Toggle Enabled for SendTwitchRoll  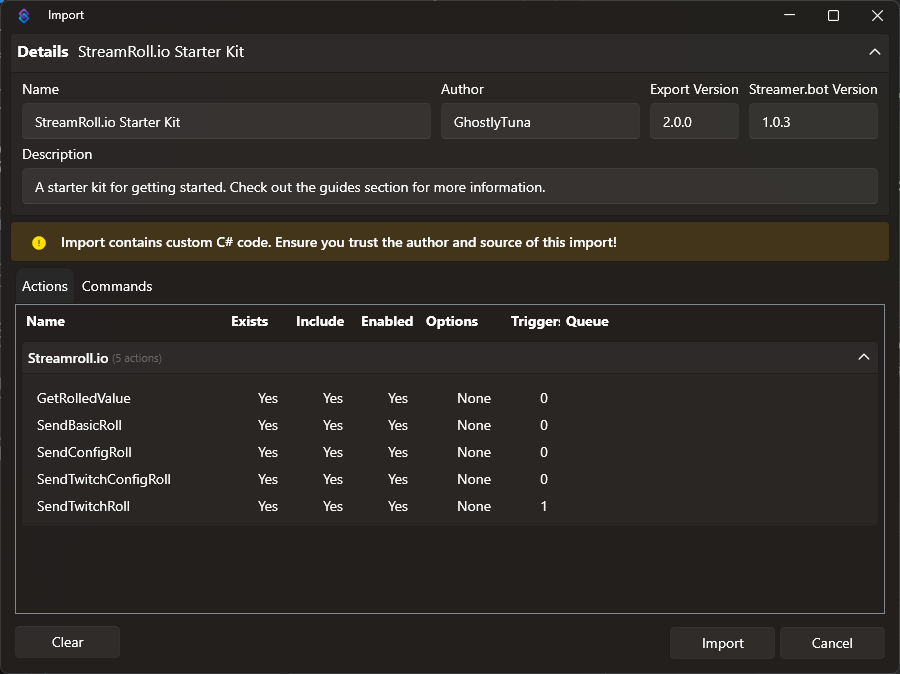tap(397, 506)
